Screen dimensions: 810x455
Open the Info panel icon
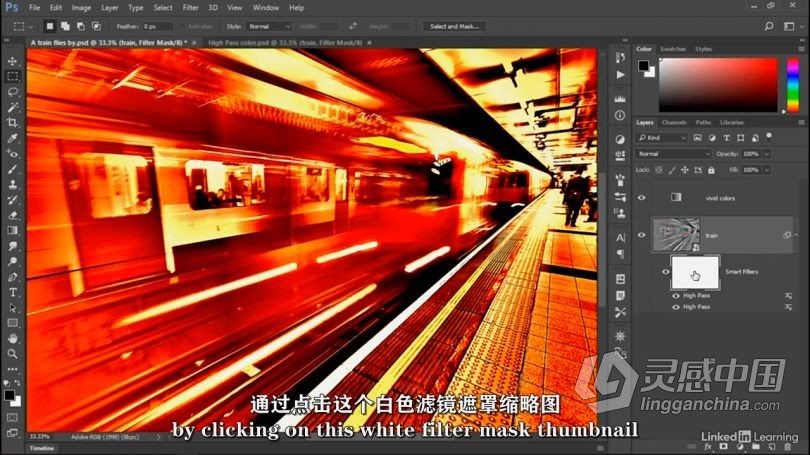(620, 115)
